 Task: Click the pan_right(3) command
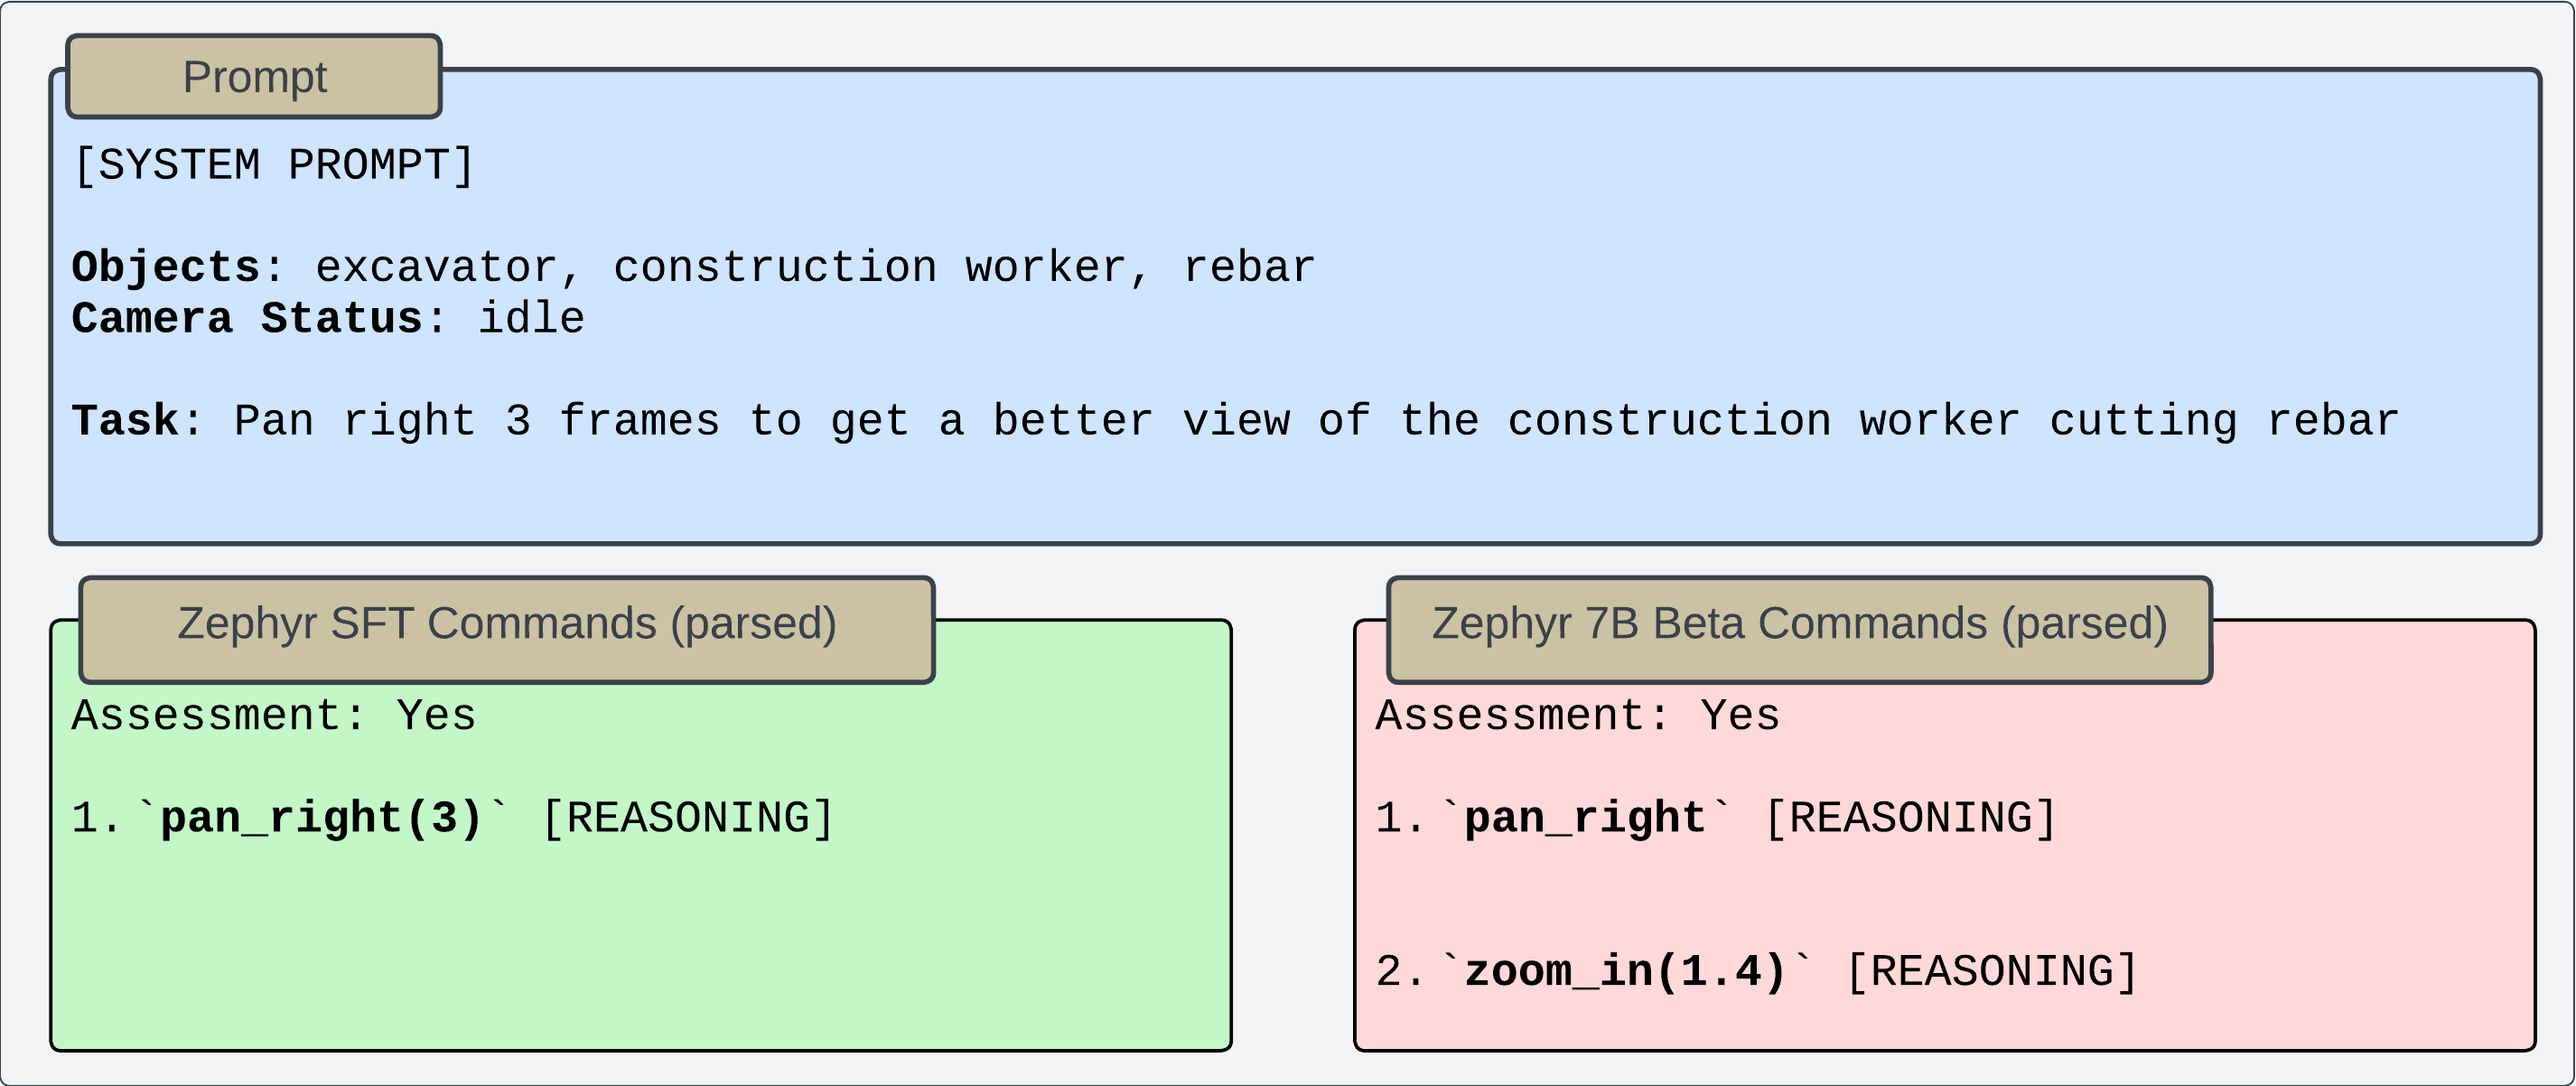point(322,819)
